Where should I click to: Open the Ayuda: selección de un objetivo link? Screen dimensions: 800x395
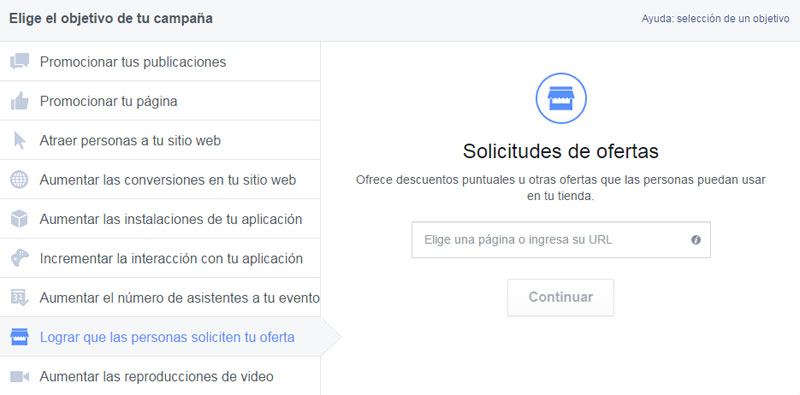point(715,19)
